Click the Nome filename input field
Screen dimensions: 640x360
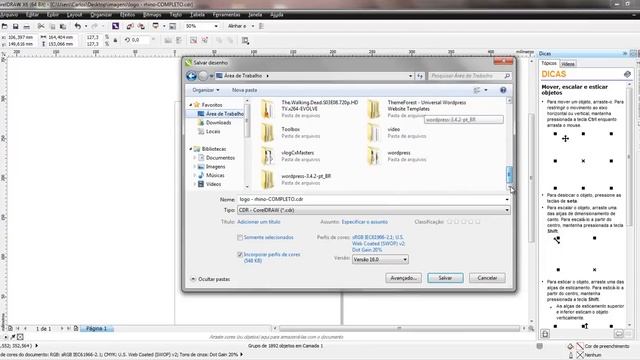tap(373, 199)
